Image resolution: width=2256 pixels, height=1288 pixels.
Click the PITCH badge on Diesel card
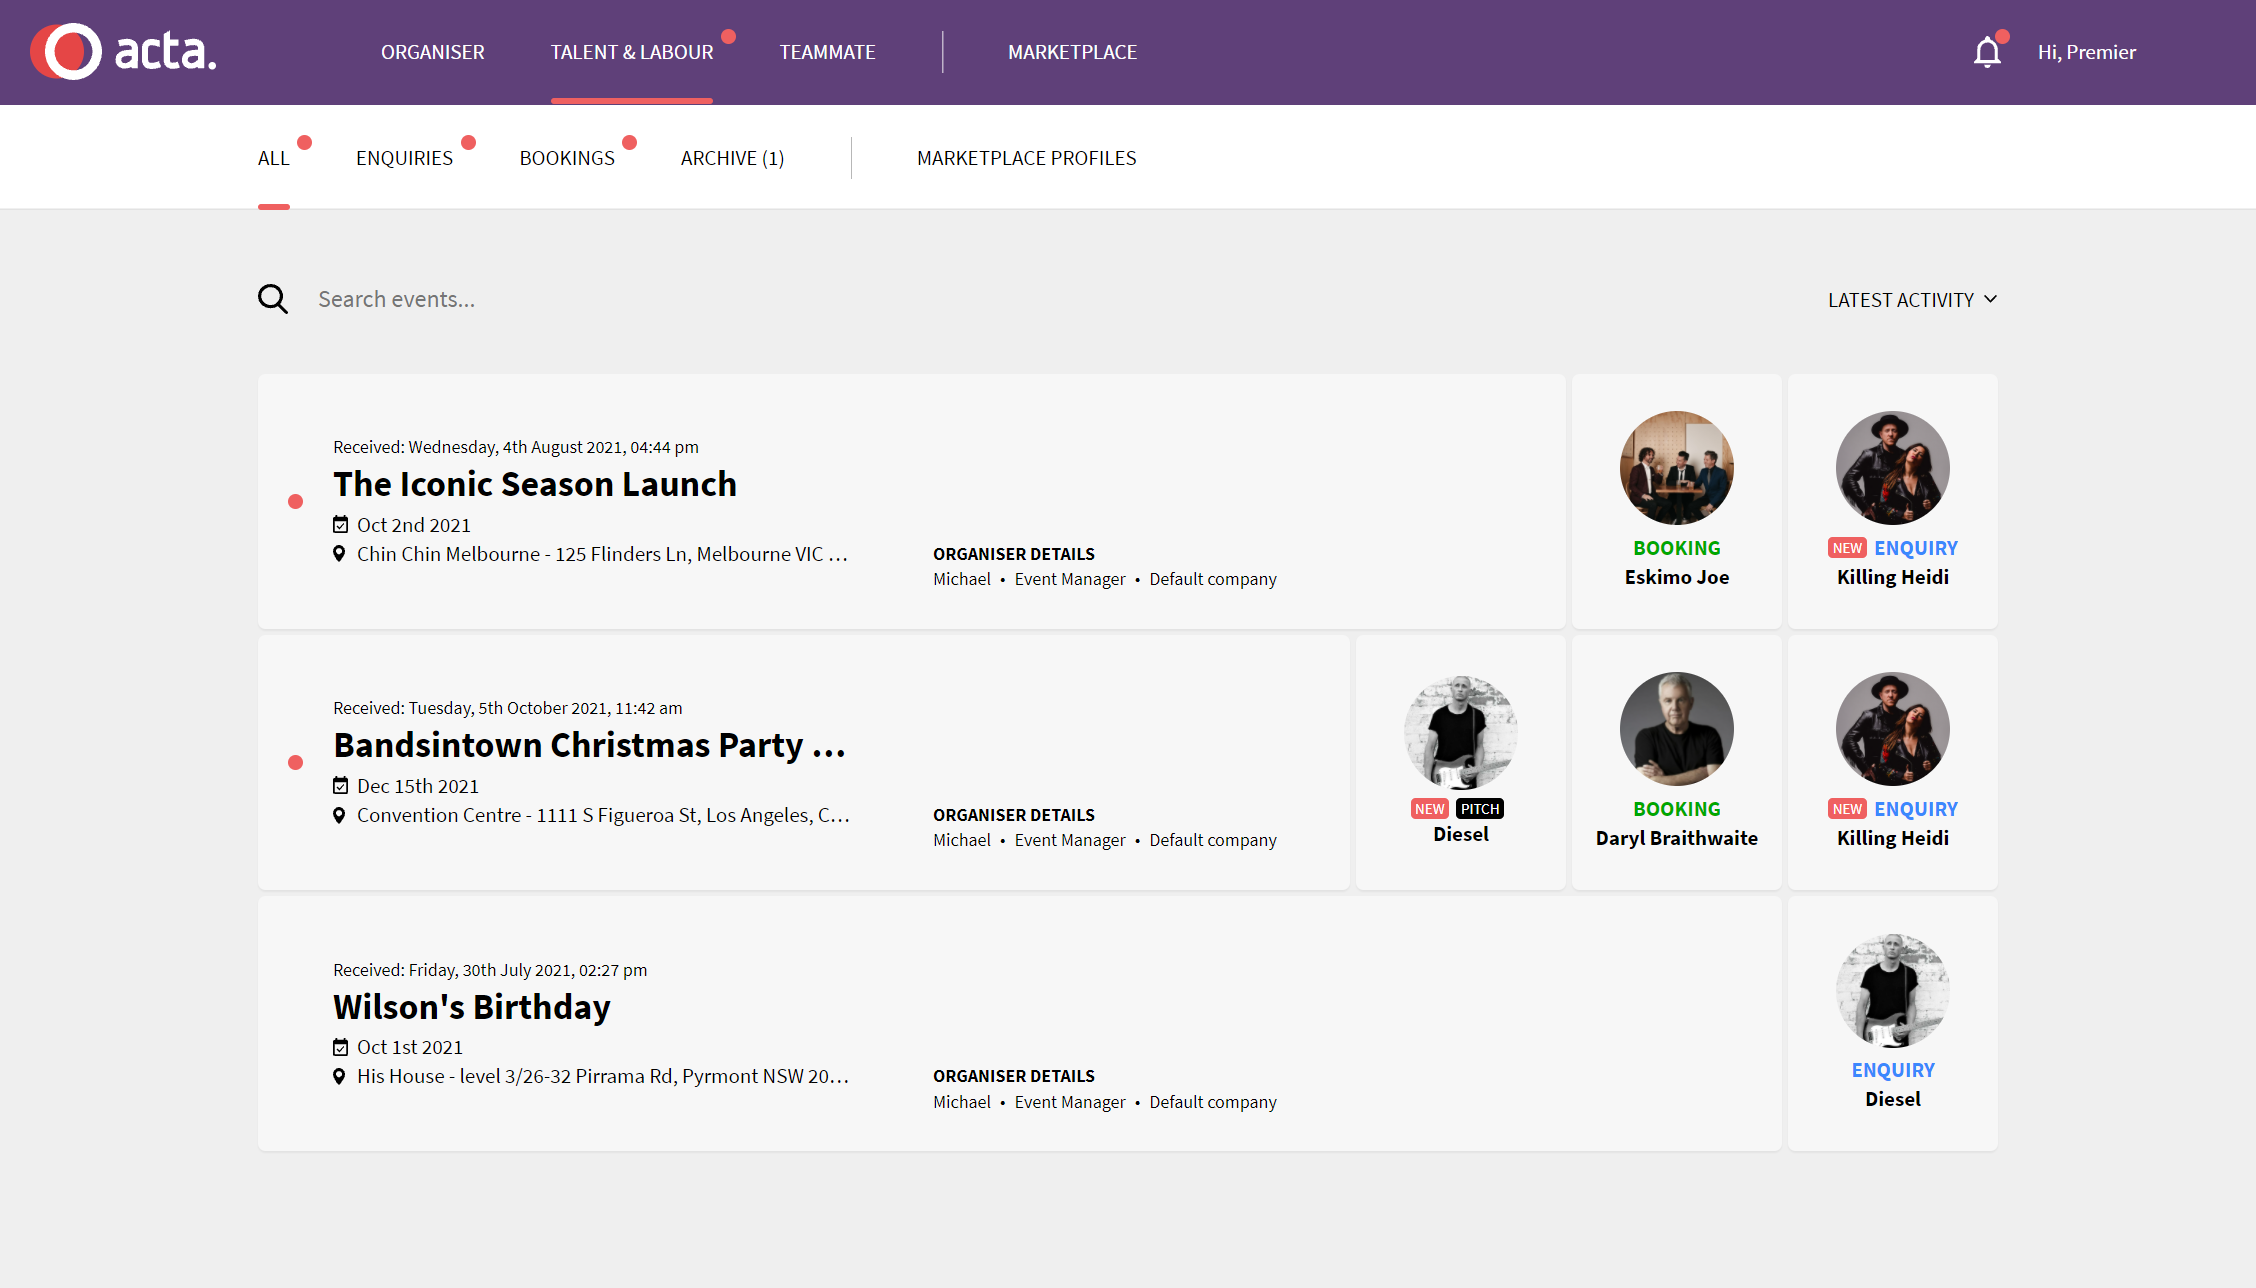click(1480, 809)
